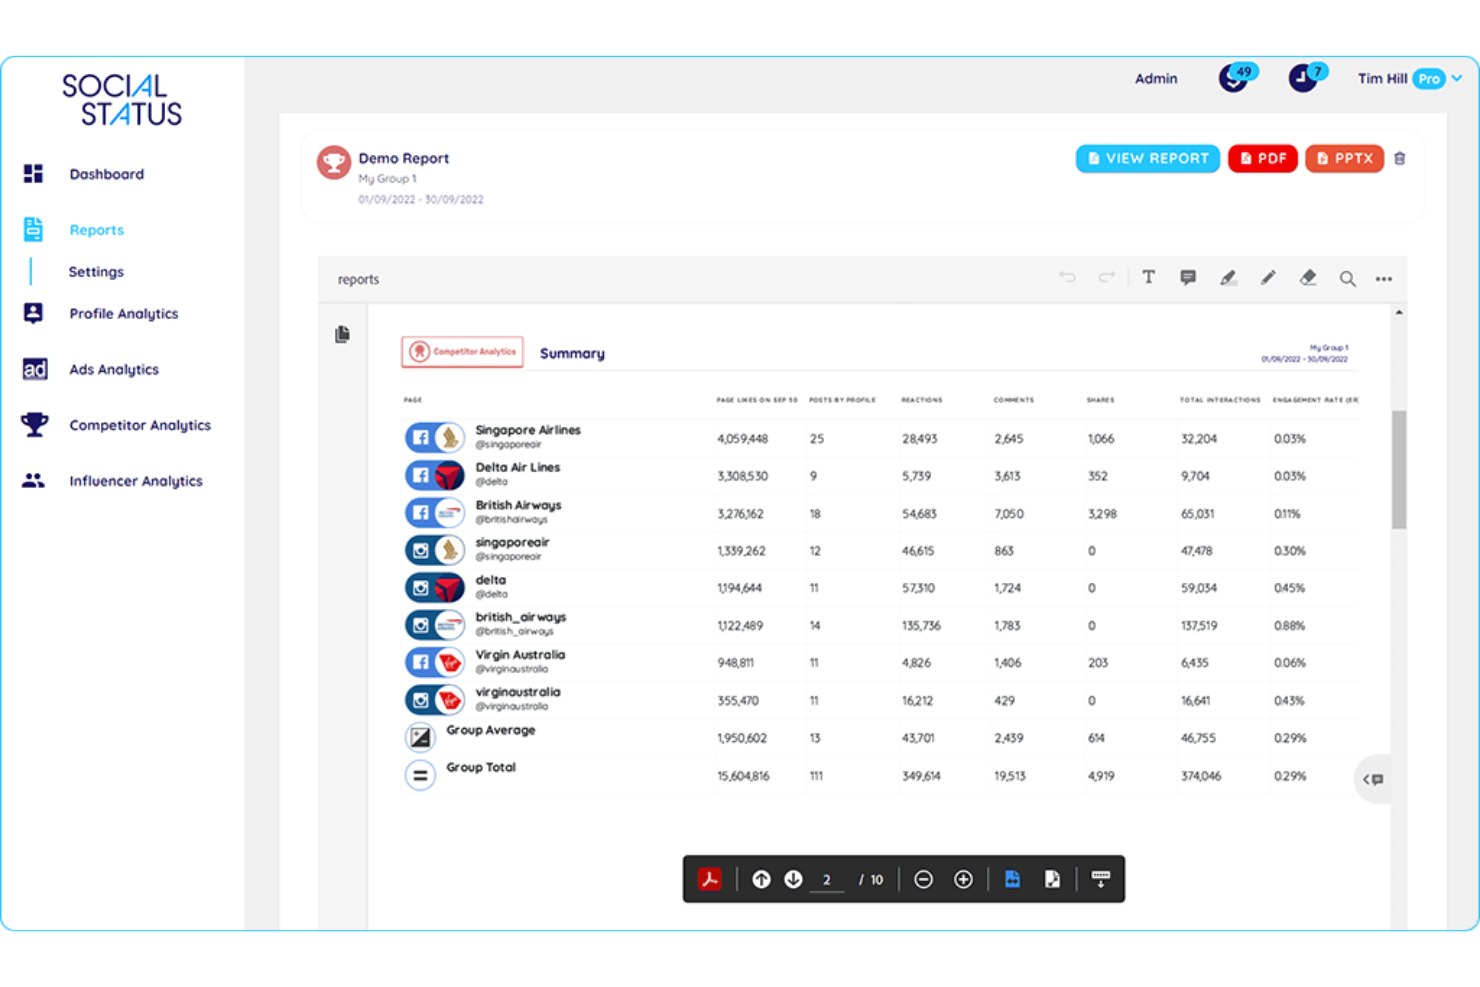
Task: Open the Dashboard page
Action: tap(106, 174)
